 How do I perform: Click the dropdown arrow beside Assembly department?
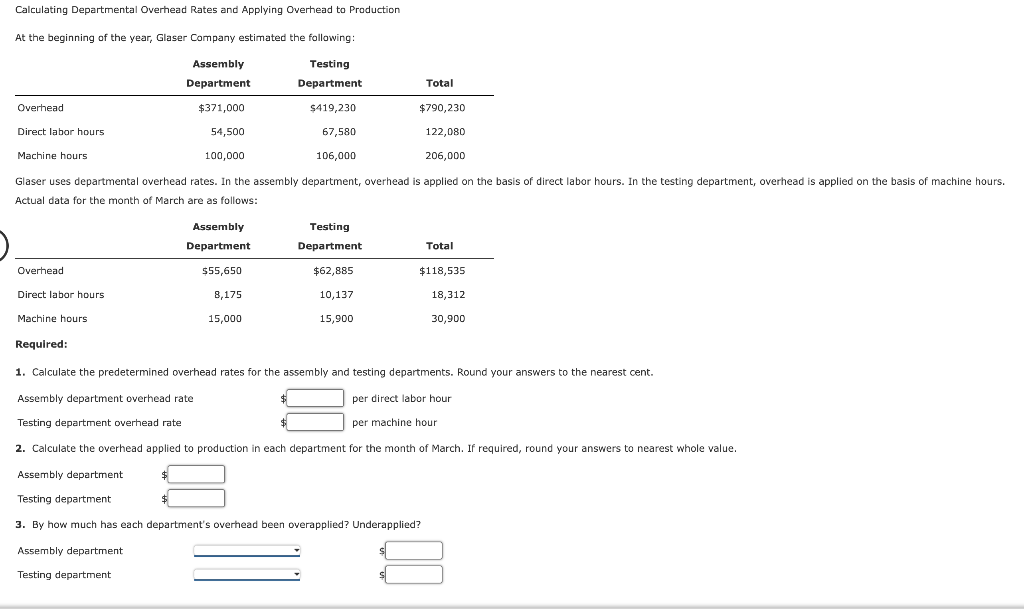[295, 550]
